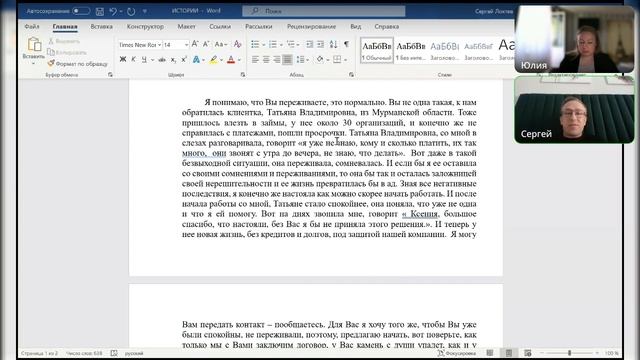
Task: Toggle Strikethrough formatting
Action: [x=162, y=60]
